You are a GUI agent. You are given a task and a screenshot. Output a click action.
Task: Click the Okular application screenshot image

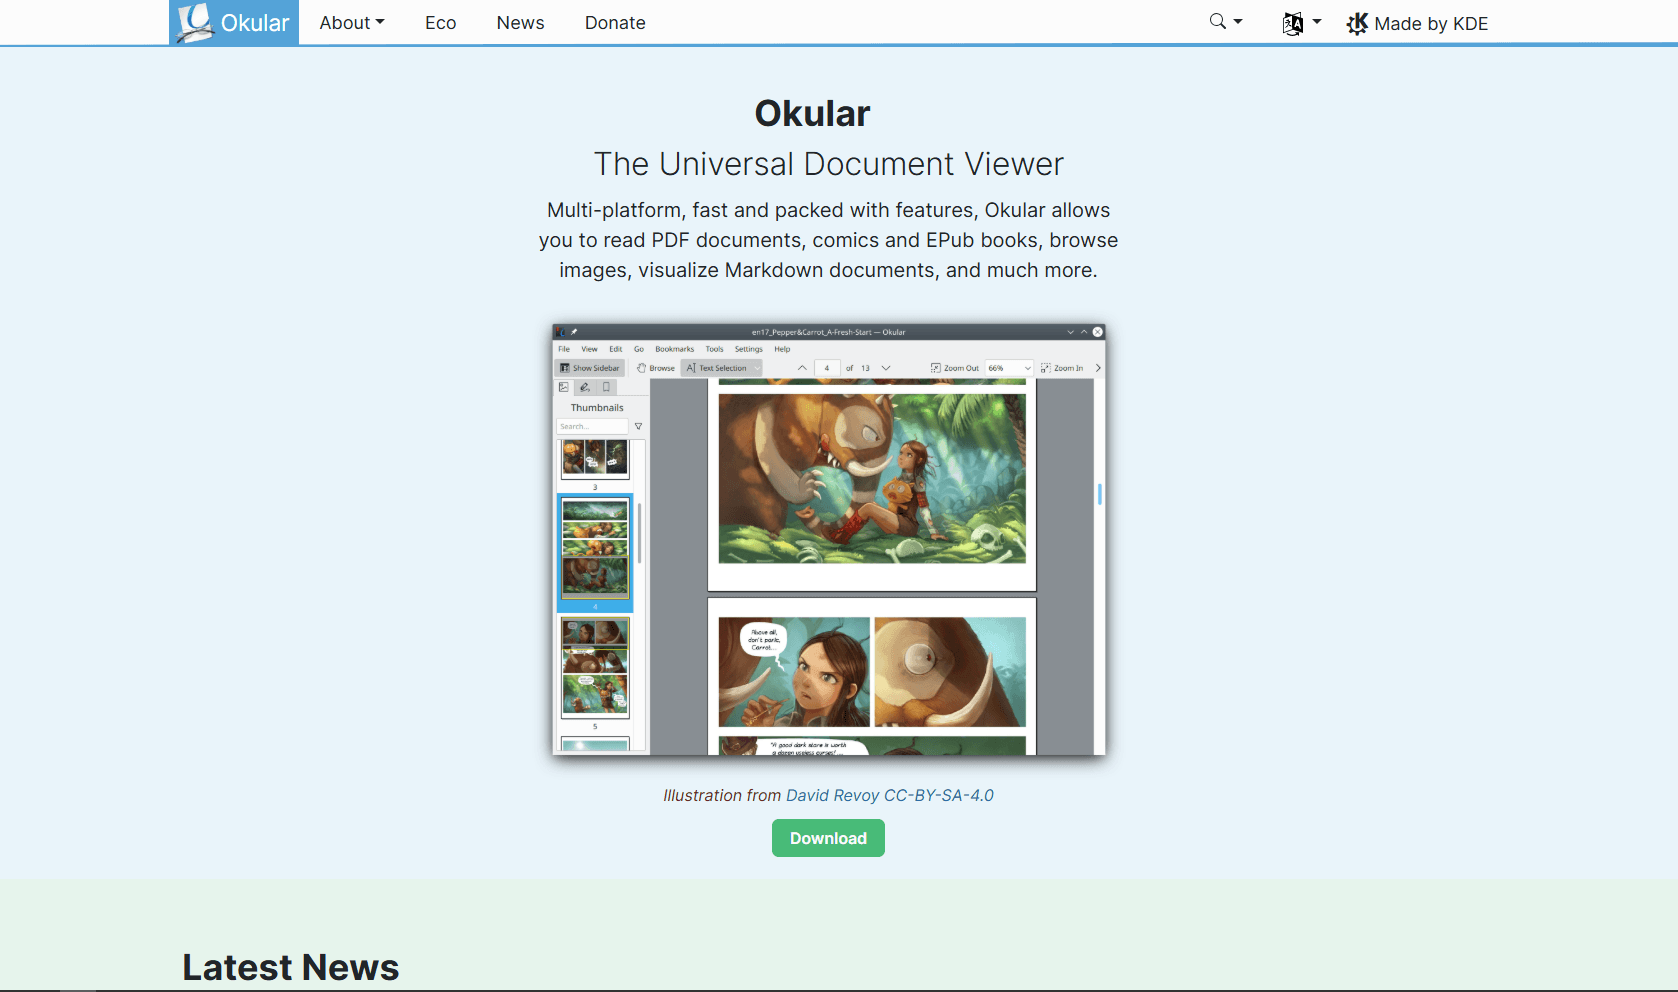(x=829, y=539)
